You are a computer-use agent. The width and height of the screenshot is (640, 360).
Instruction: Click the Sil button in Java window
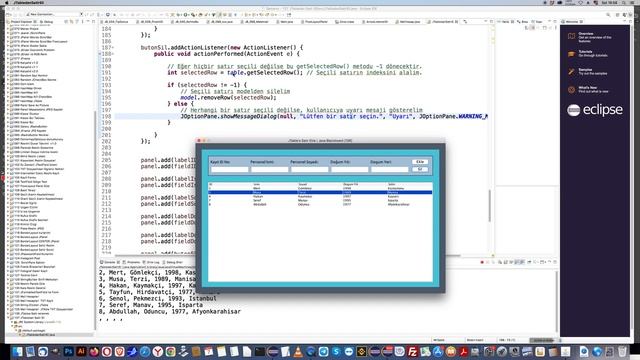(420, 169)
